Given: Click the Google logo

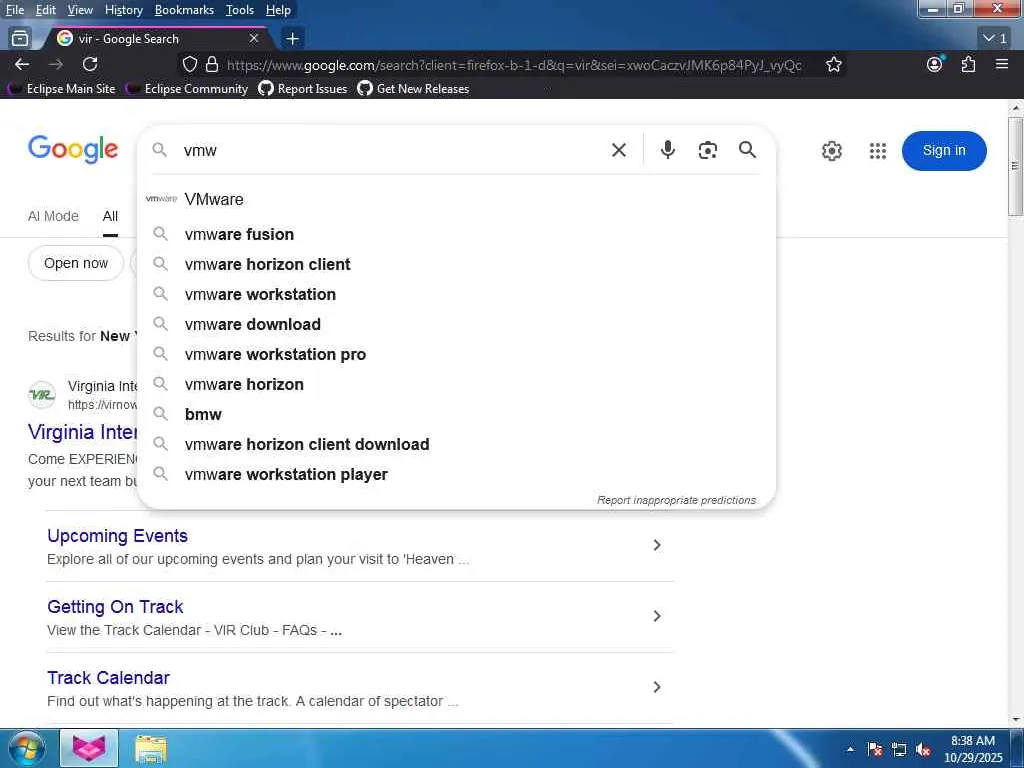Looking at the screenshot, I should tap(73, 150).
